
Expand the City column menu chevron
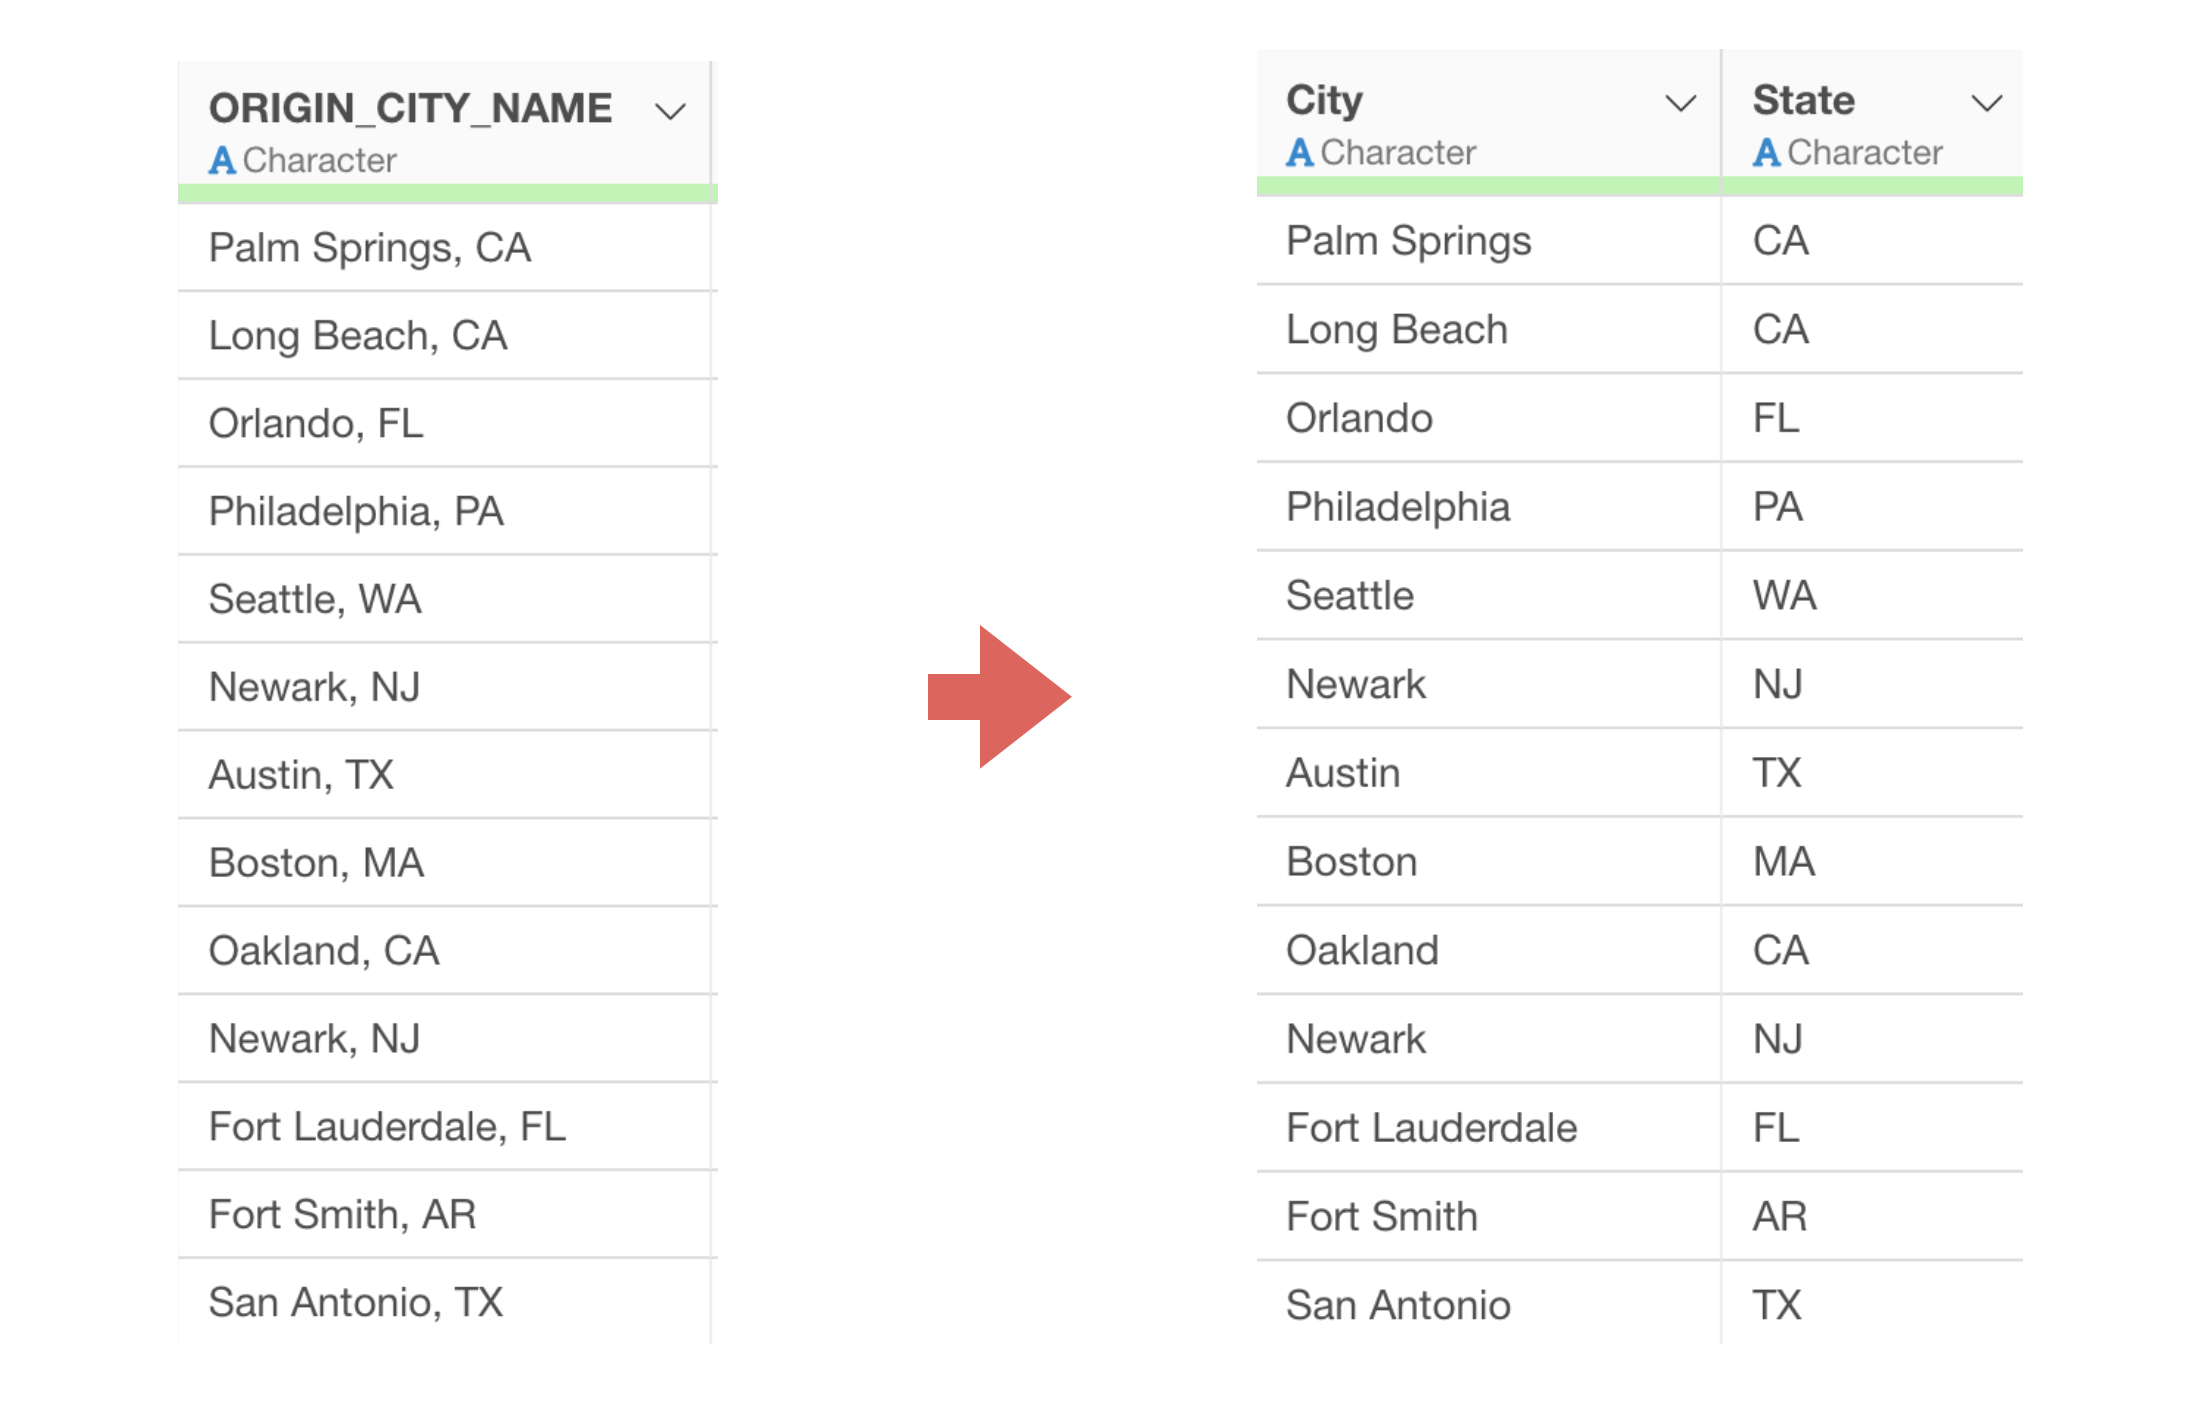1680,103
